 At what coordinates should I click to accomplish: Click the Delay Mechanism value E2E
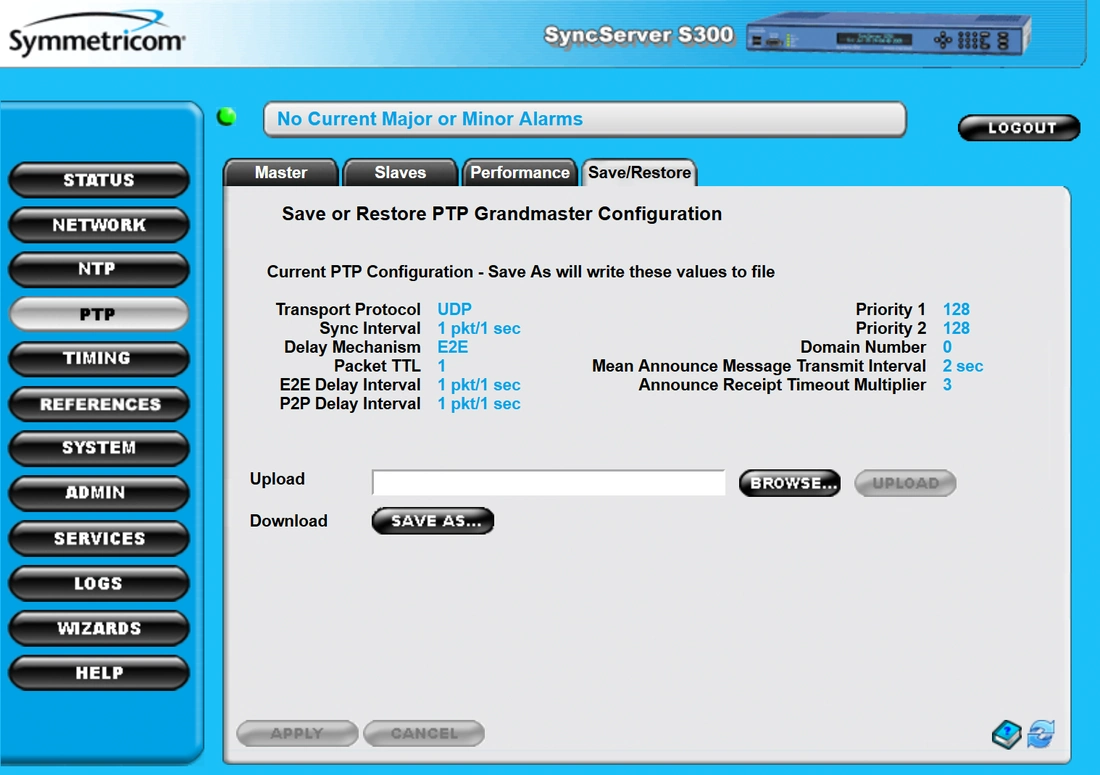pyautogui.click(x=452, y=347)
